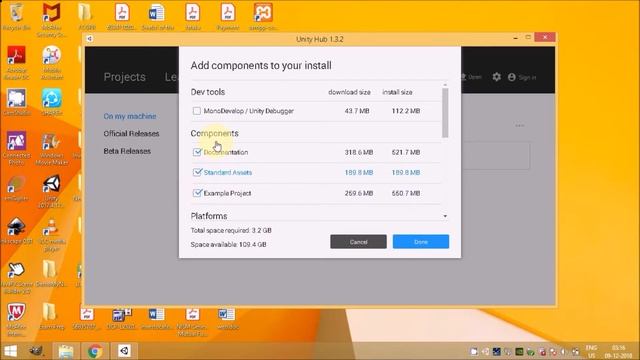
Task: Uncheck the Example Project checkbox
Action: [x=197, y=193]
